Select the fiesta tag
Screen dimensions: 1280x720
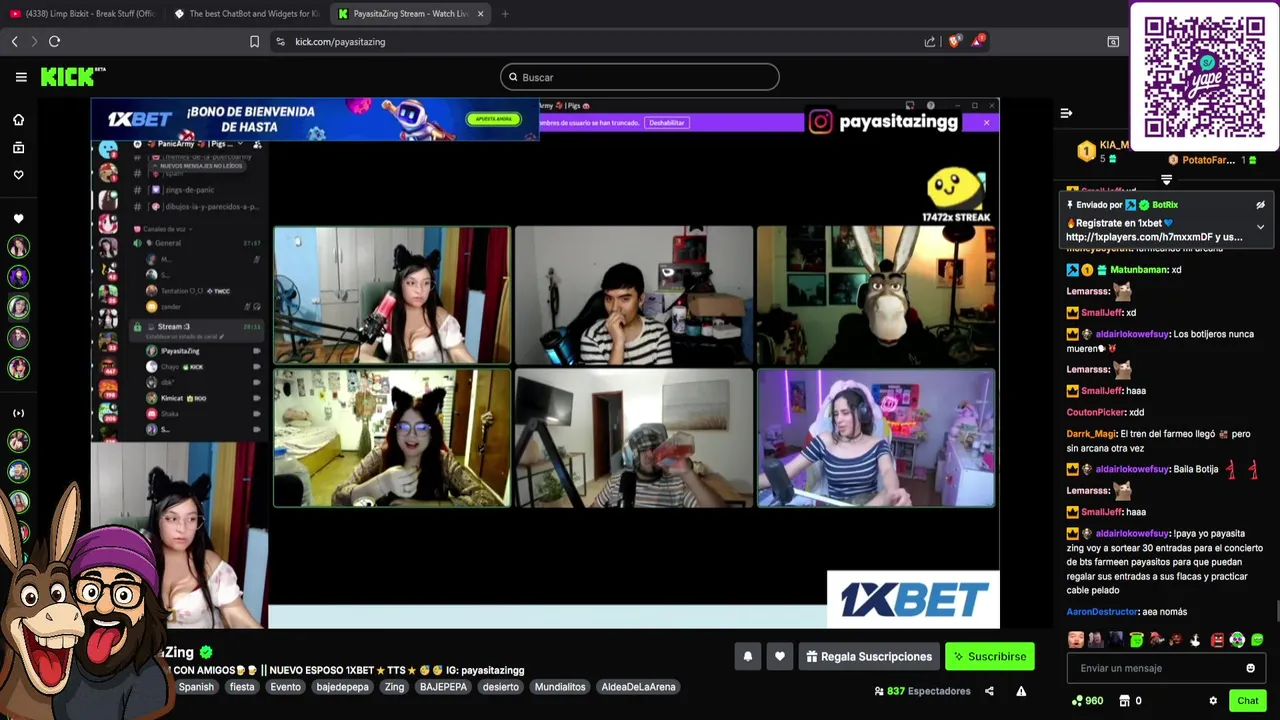pos(242,687)
